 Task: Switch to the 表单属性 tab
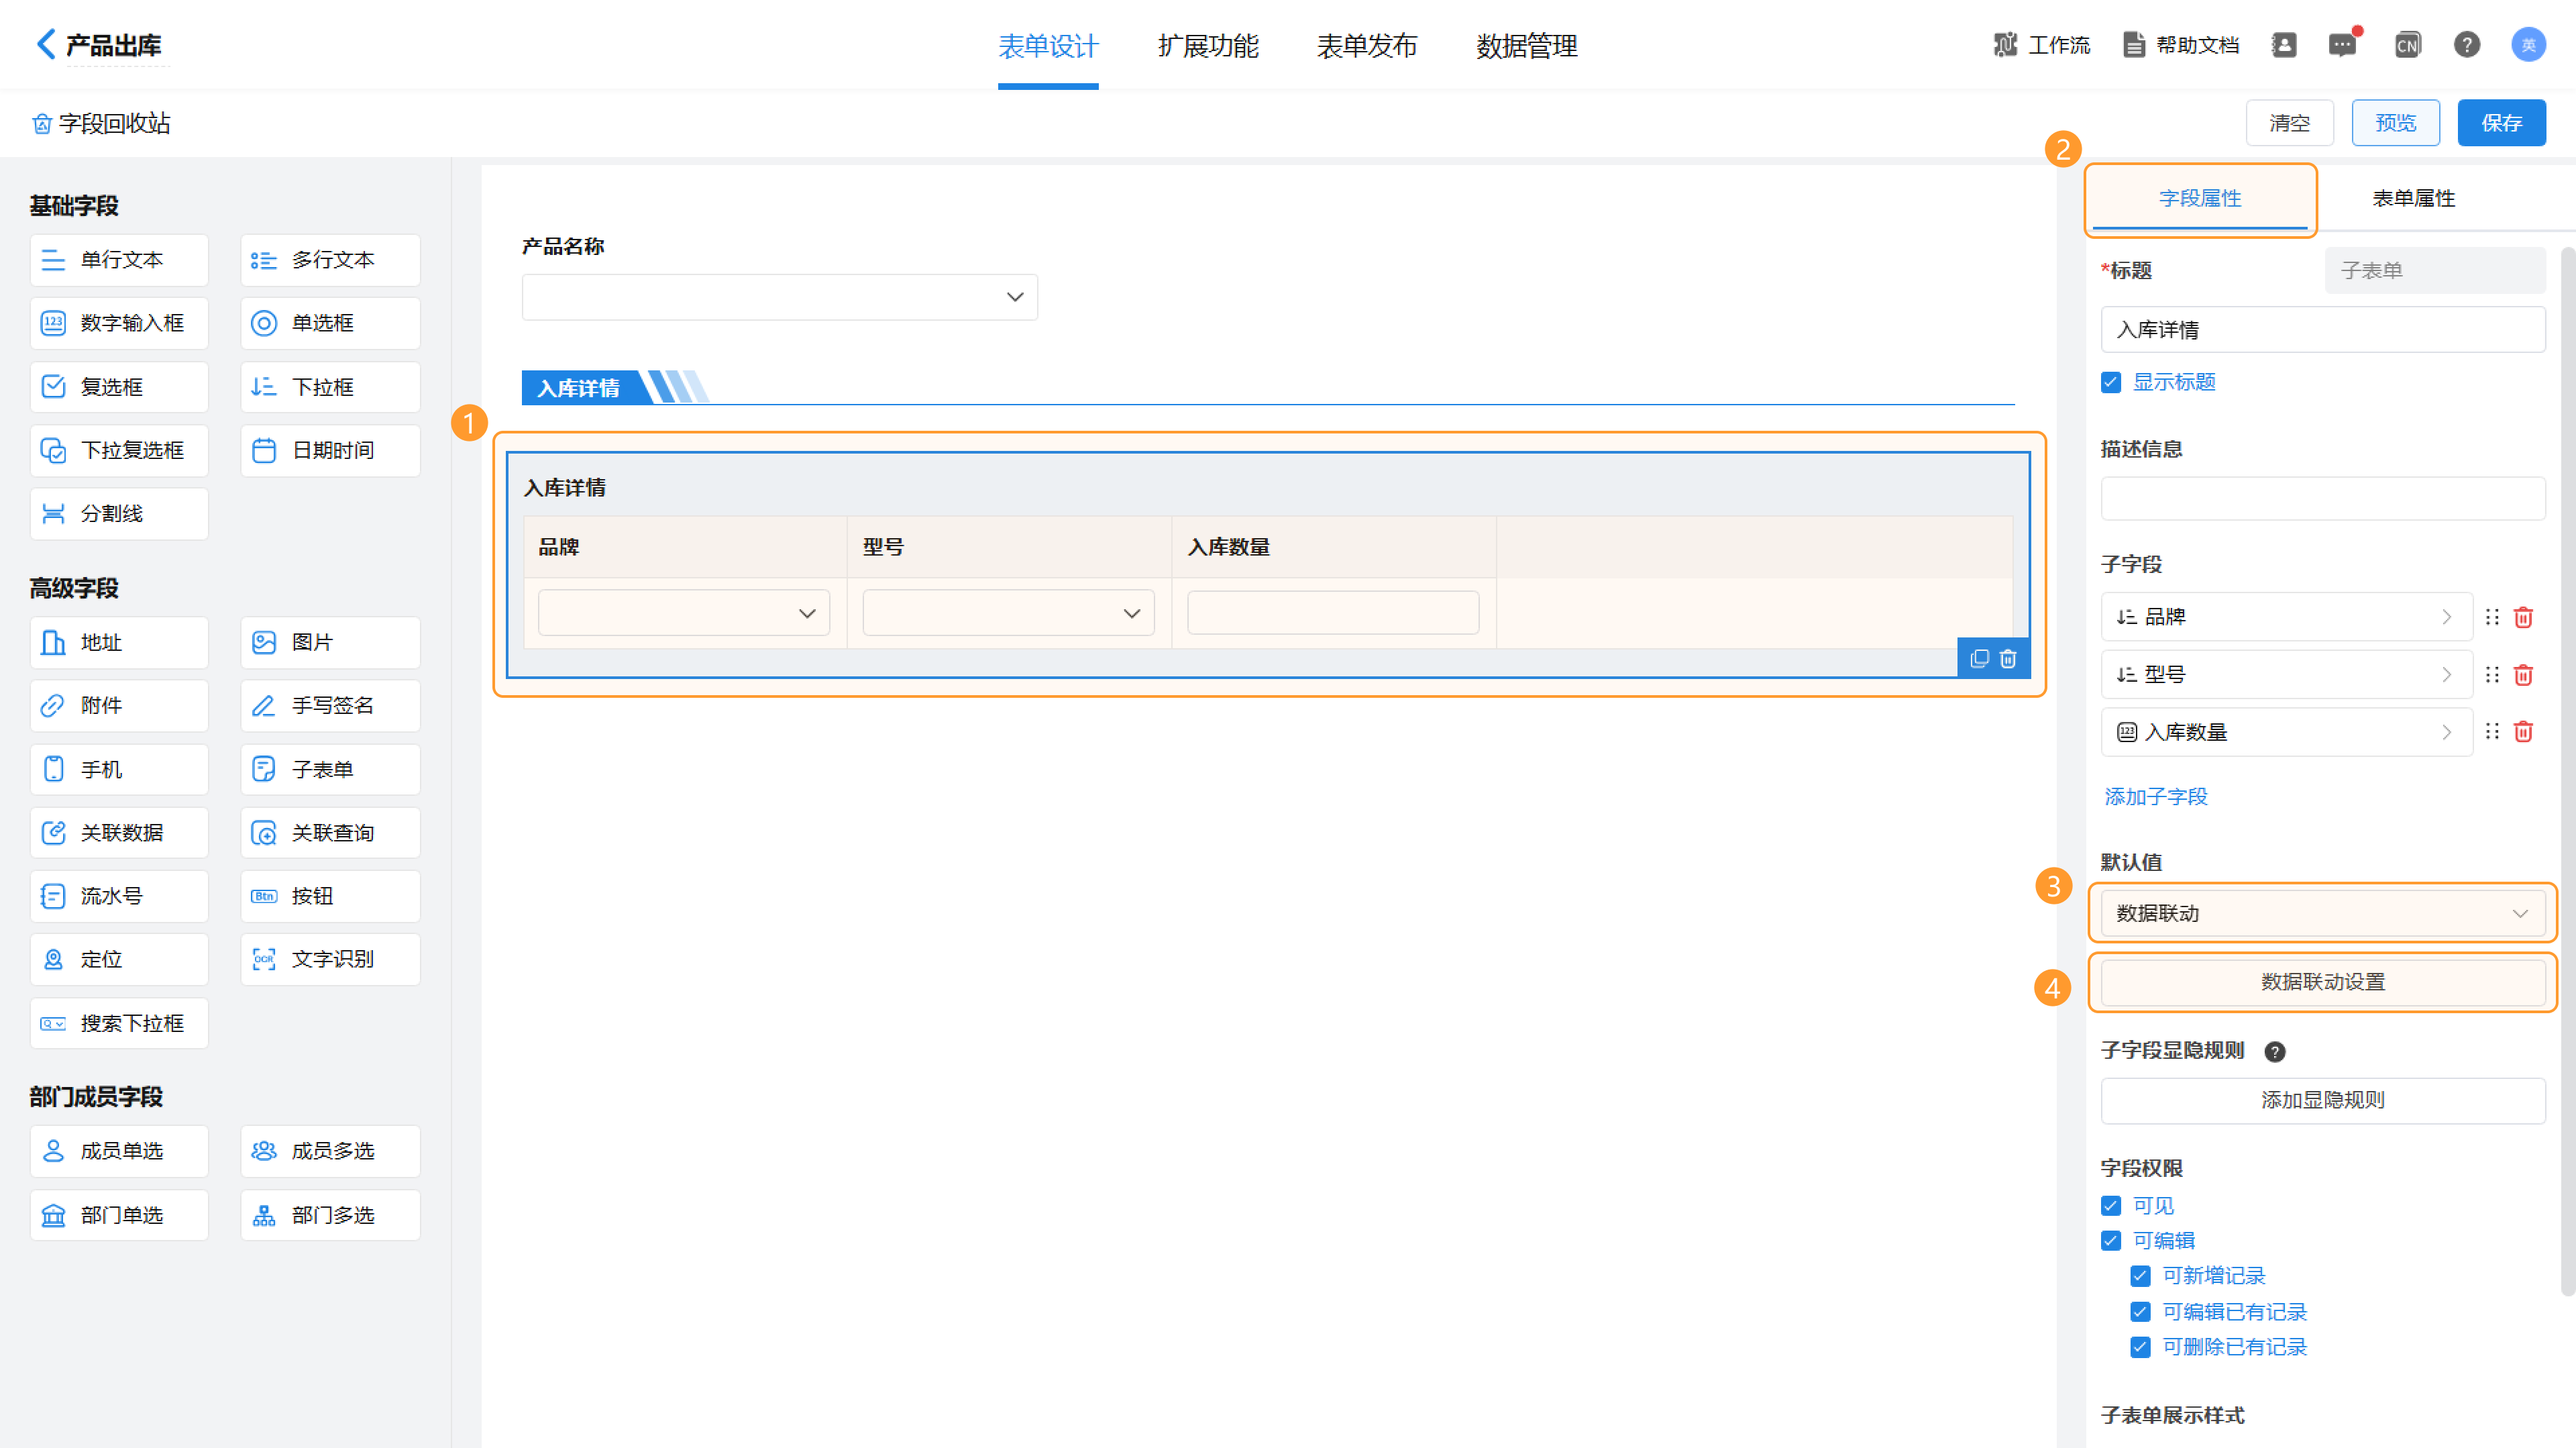tap(2413, 198)
